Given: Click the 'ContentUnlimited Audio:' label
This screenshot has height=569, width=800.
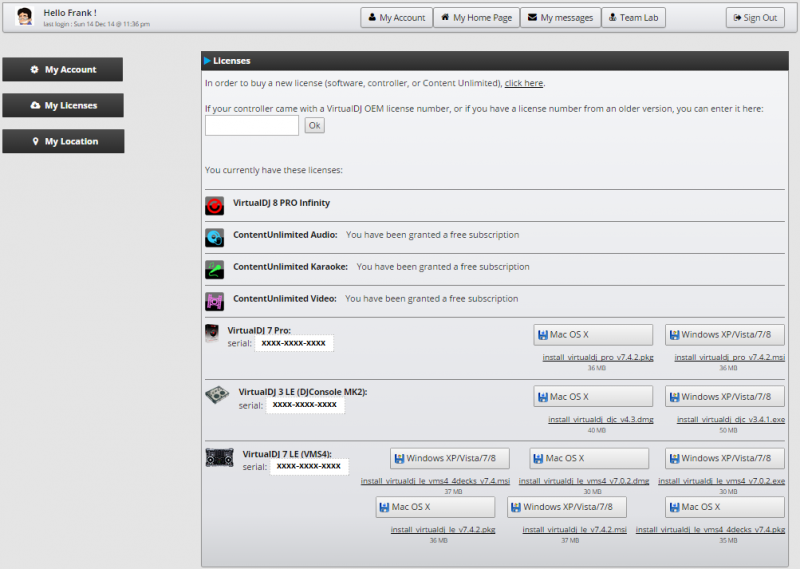Looking at the screenshot, I should 285,235.
